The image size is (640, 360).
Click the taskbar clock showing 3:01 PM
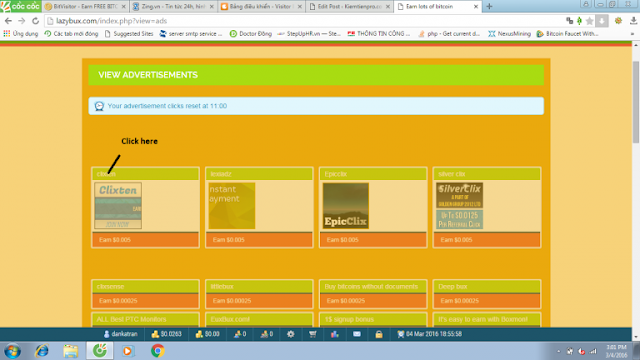[616, 351]
